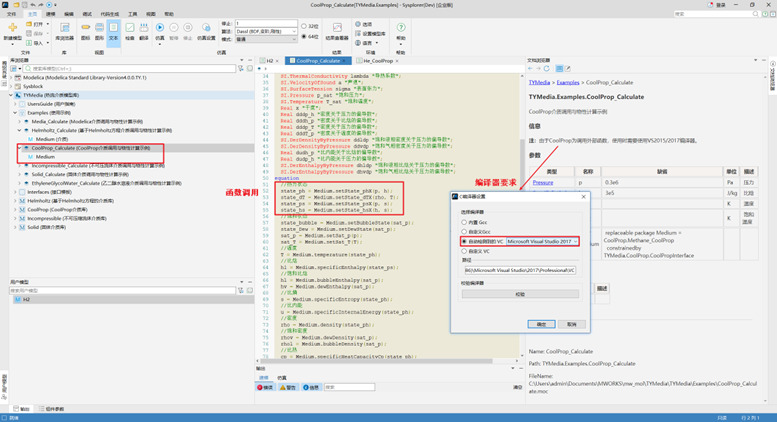Start simulation with the blue play icon
777x422 pixels.
click(x=160, y=28)
